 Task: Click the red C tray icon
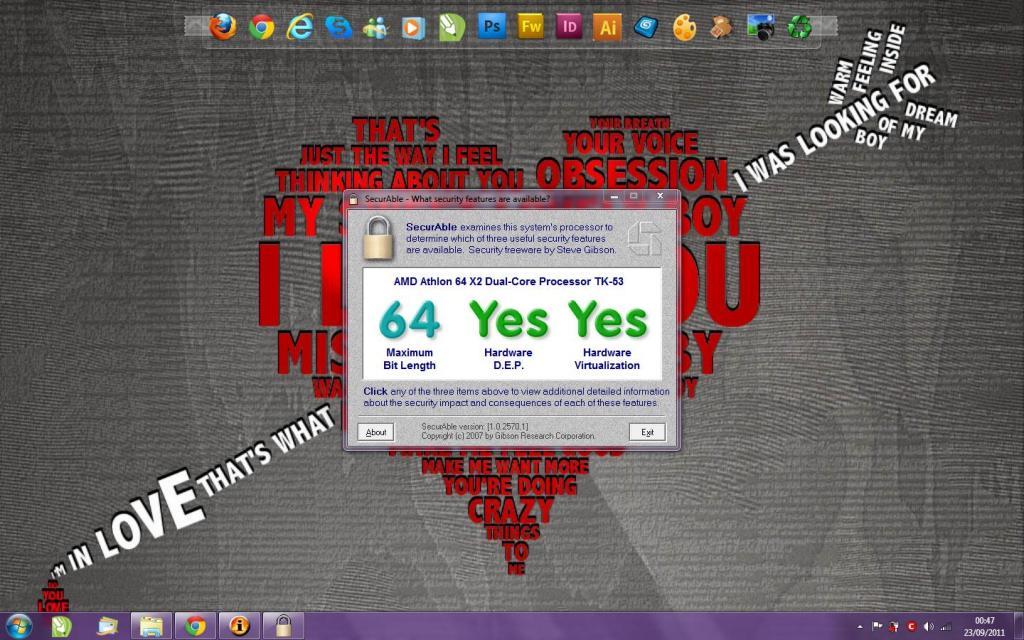pyautogui.click(x=912, y=627)
